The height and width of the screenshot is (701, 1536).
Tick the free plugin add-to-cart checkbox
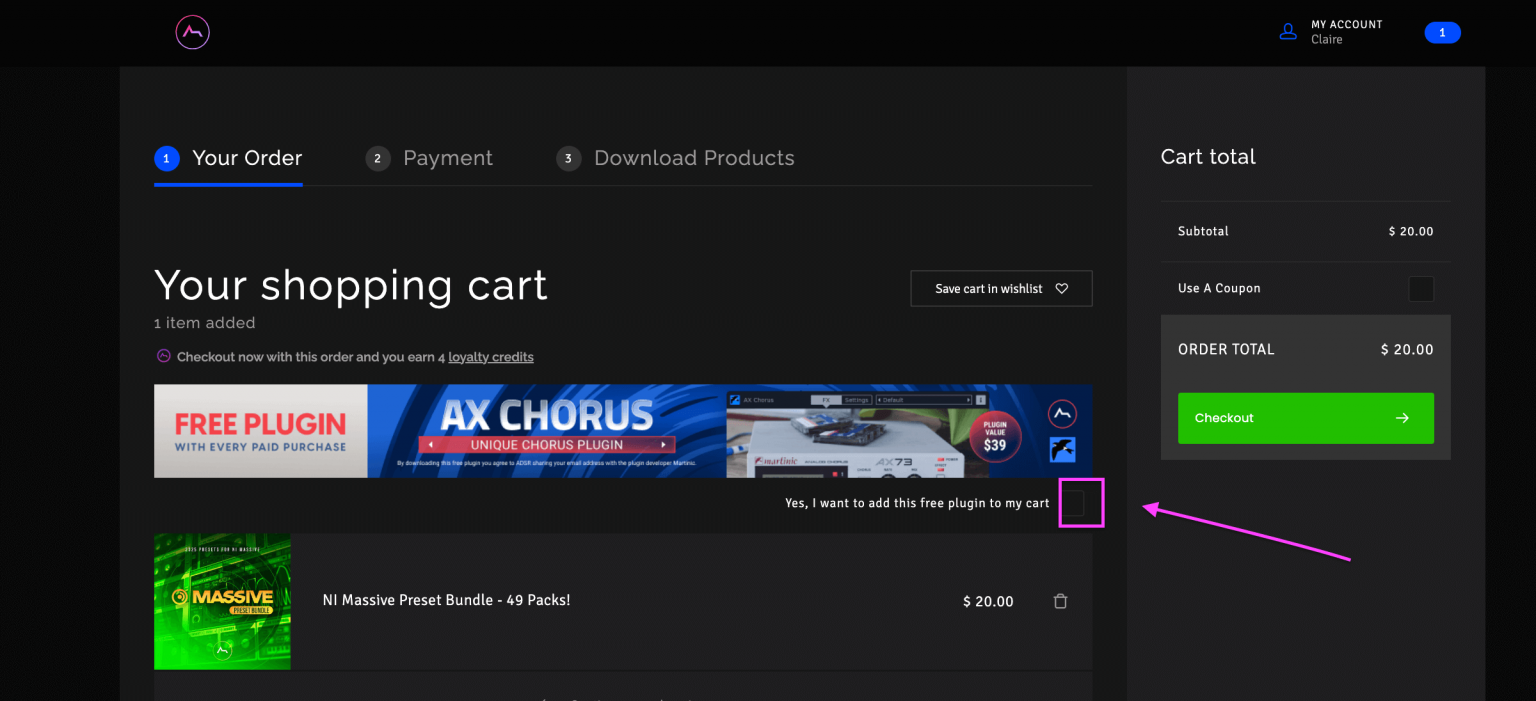pos(1072,503)
